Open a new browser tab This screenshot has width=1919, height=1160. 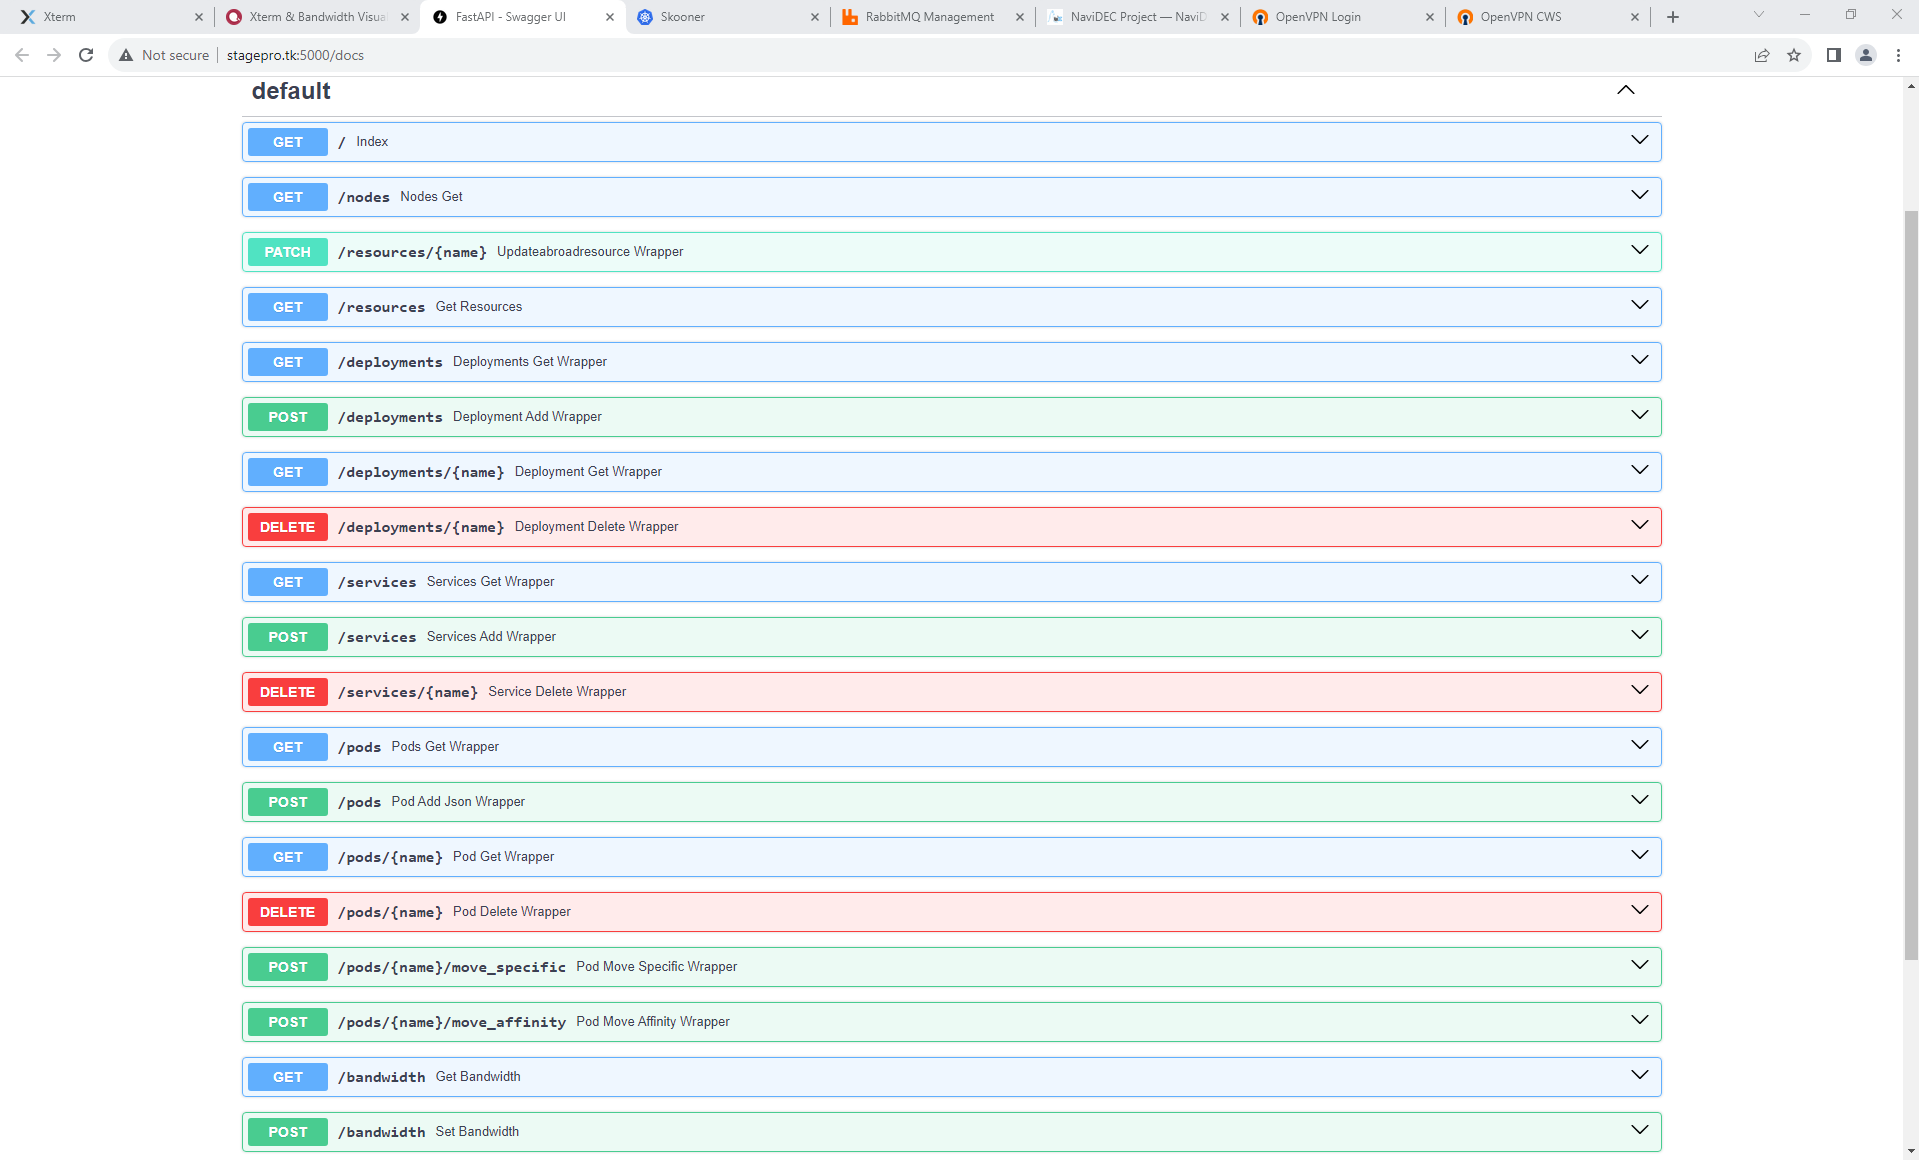point(1673,17)
